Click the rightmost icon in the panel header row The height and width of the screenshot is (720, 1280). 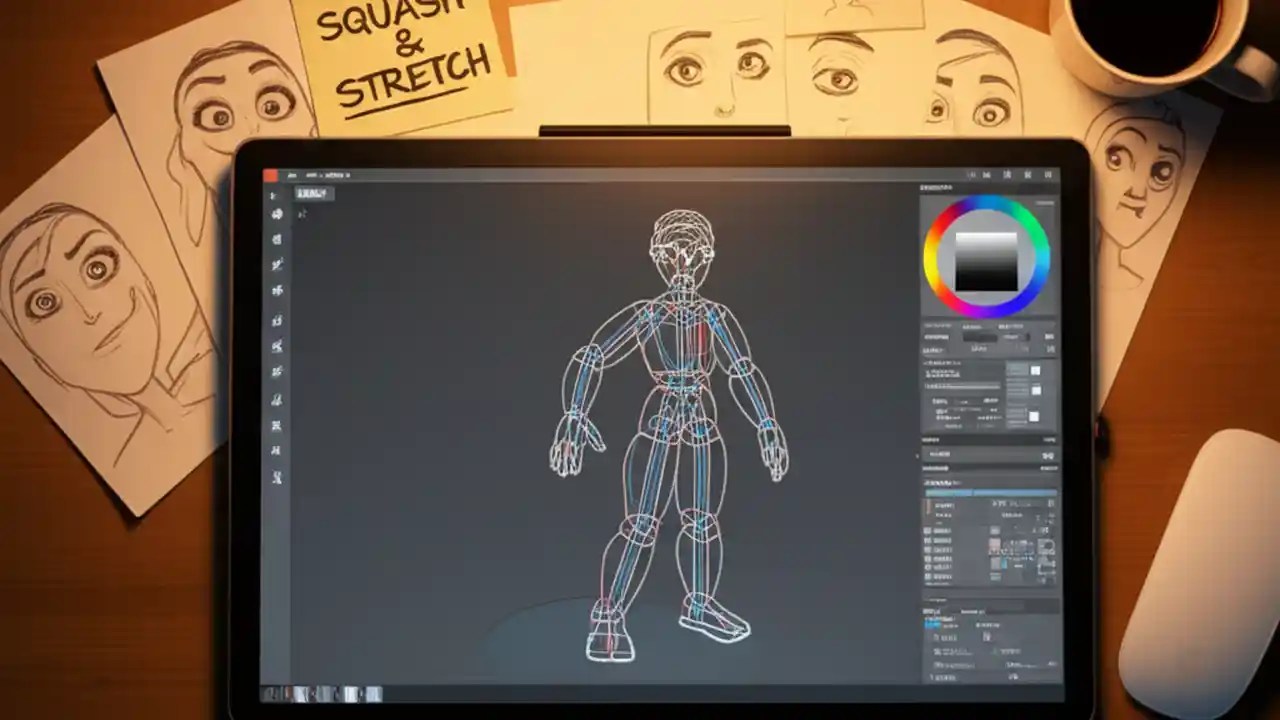coord(1048,173)
